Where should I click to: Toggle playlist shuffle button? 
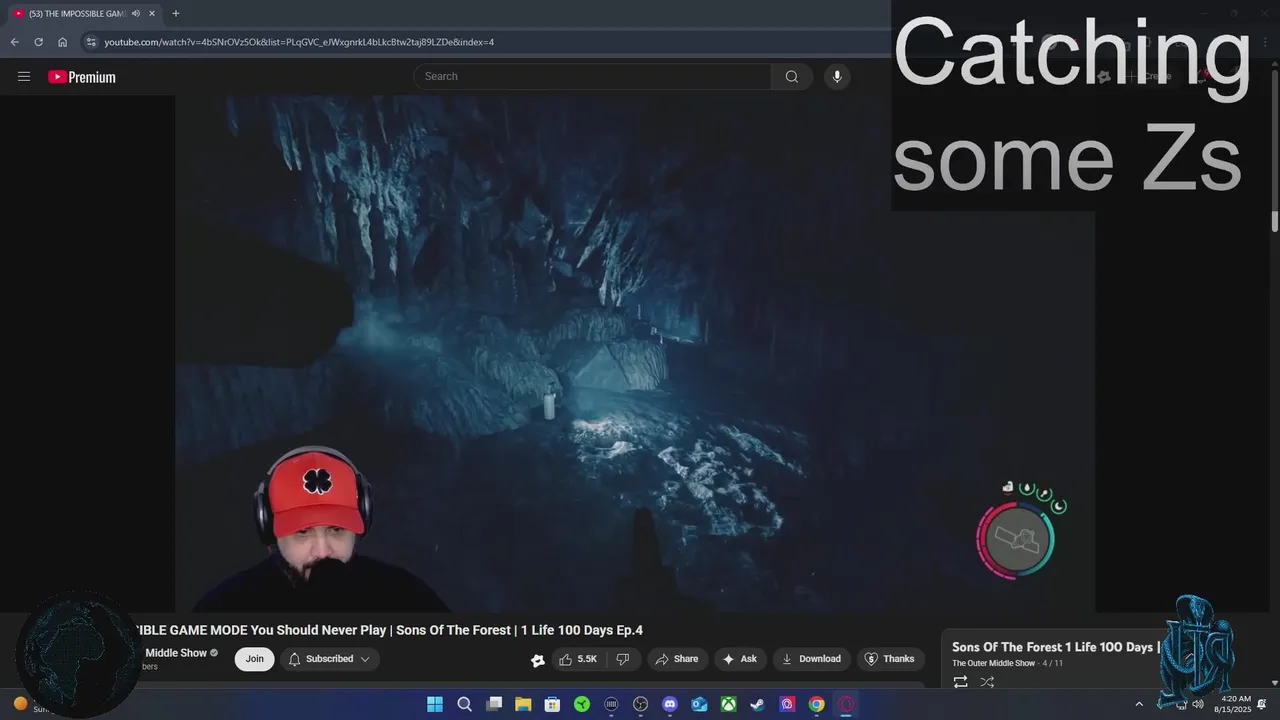click(987, 682)
